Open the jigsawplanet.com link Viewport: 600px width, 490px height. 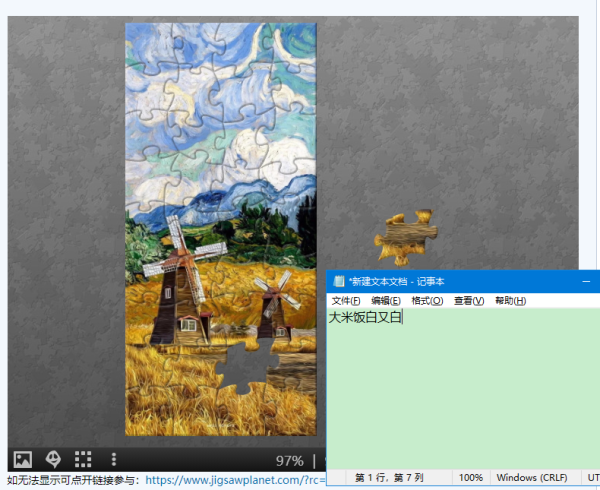tap(235, 480)
